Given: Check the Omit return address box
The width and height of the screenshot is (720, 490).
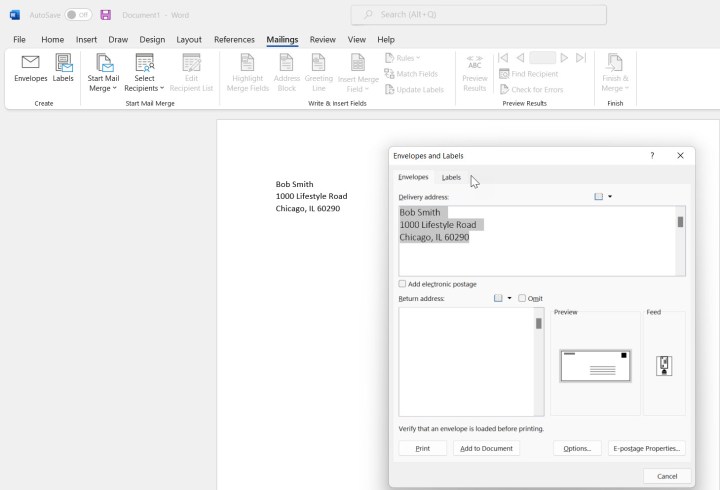Looking at the screenshot, I should [x=522, y=298].
